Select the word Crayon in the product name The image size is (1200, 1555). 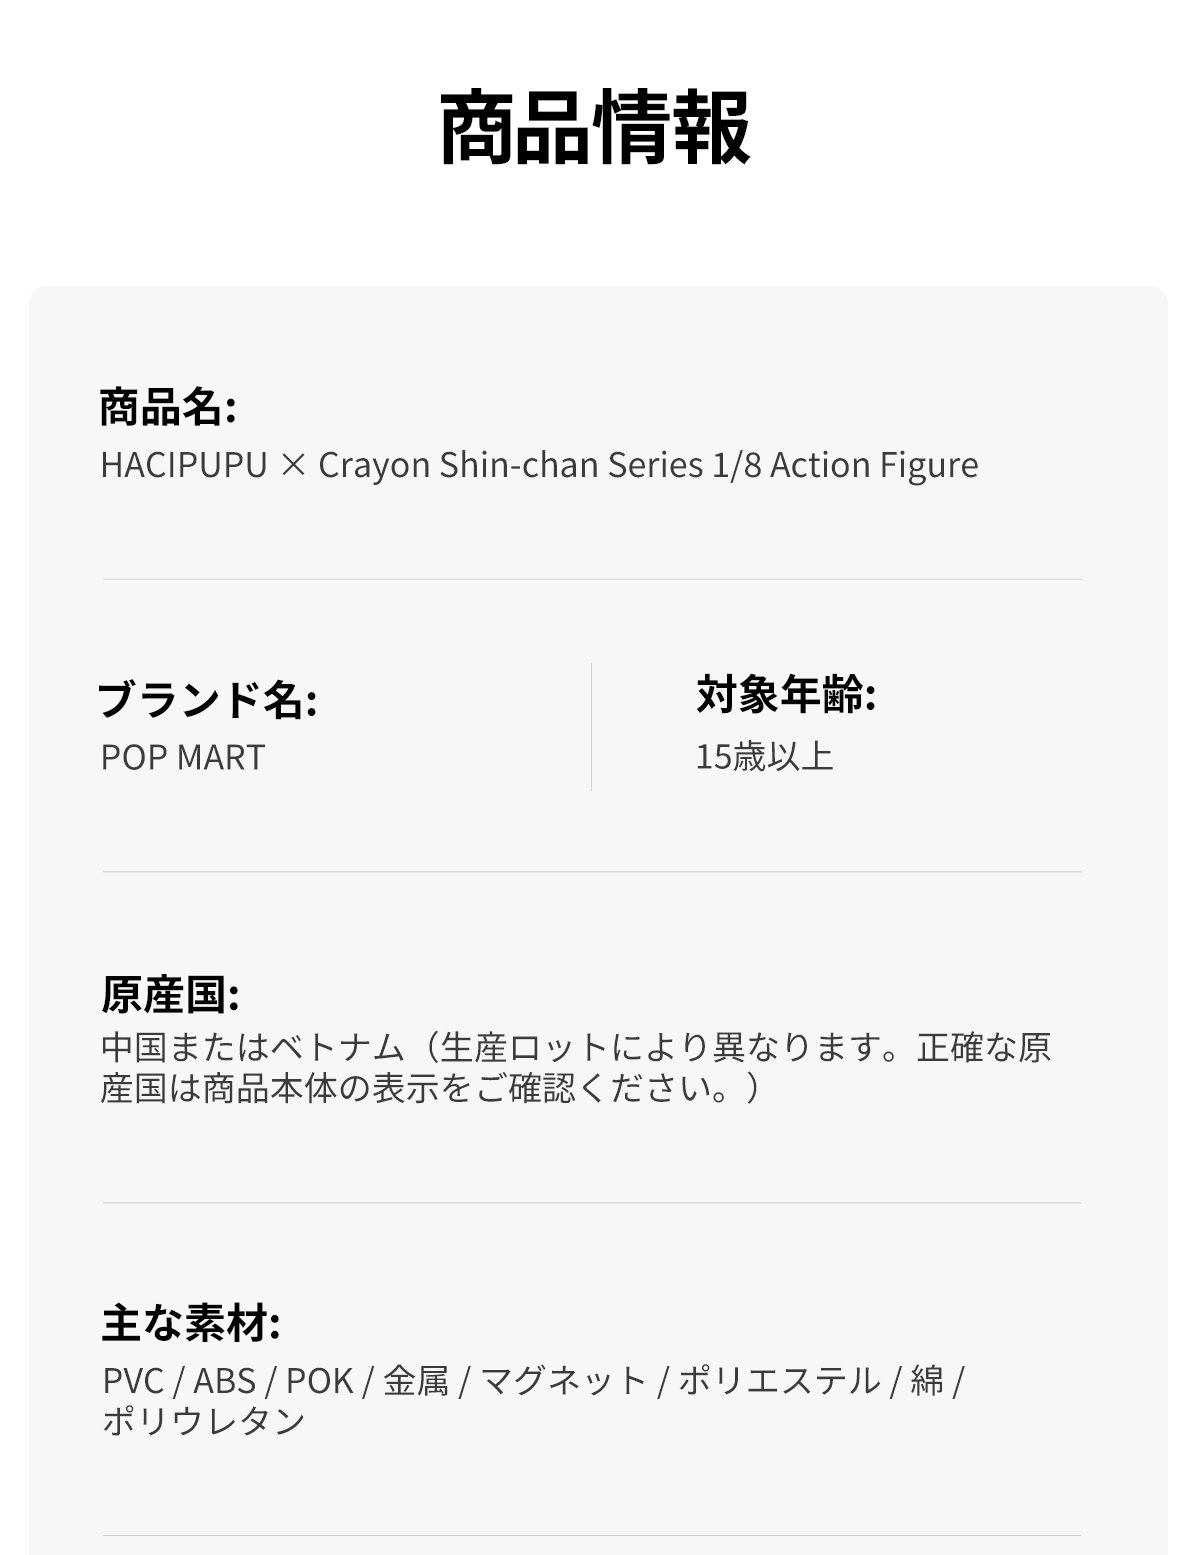click(x=374, y=467)
